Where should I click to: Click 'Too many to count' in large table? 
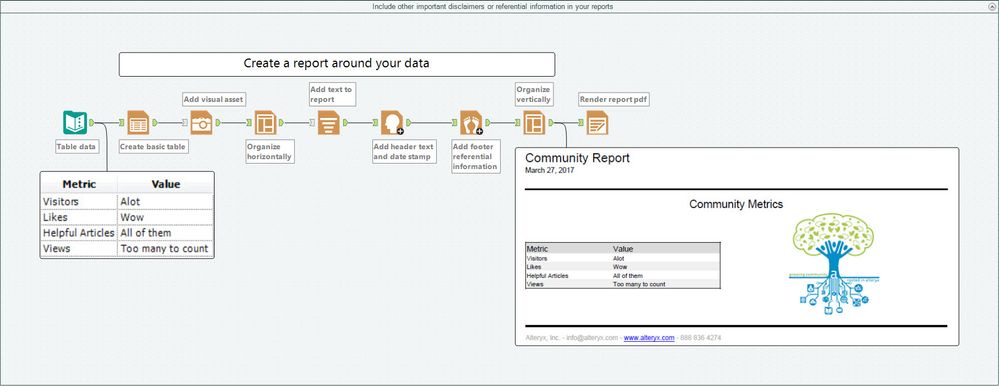click(166, 248)
